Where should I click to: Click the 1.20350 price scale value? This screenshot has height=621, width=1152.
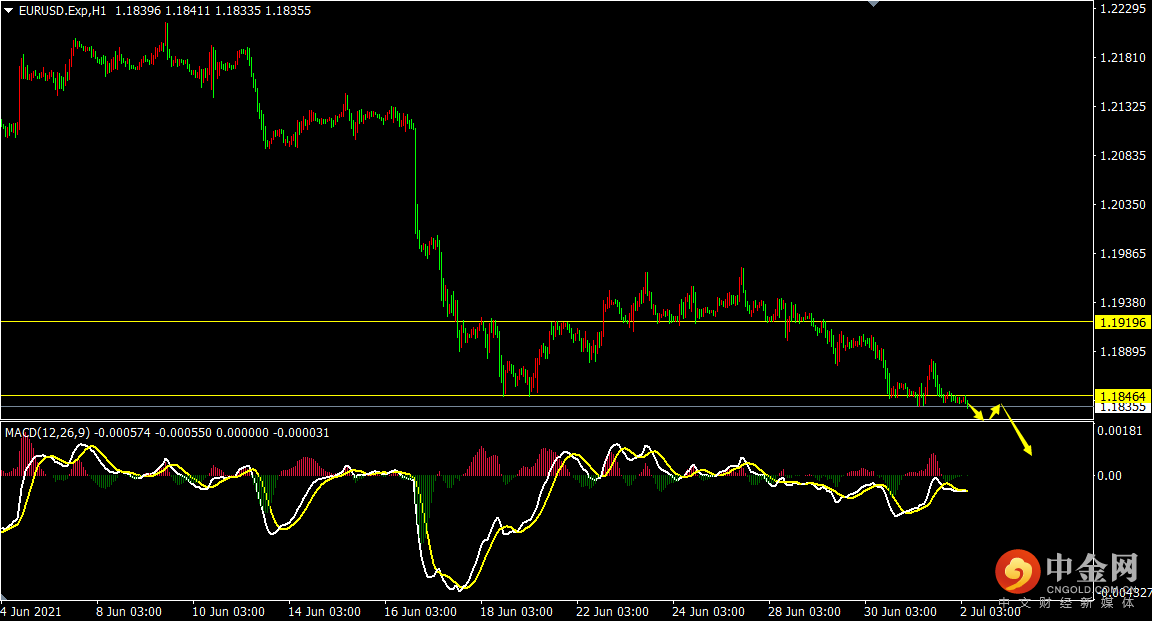(1123, 204)
